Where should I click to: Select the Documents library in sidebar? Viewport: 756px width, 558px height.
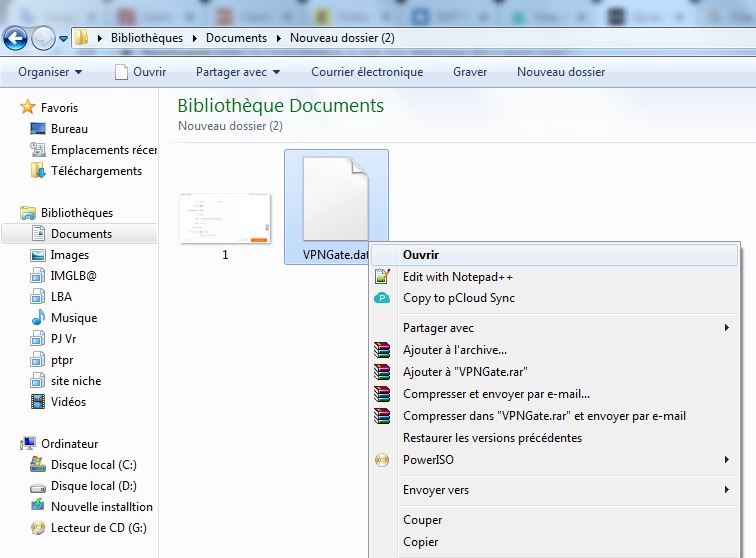[x=81, y=234]
